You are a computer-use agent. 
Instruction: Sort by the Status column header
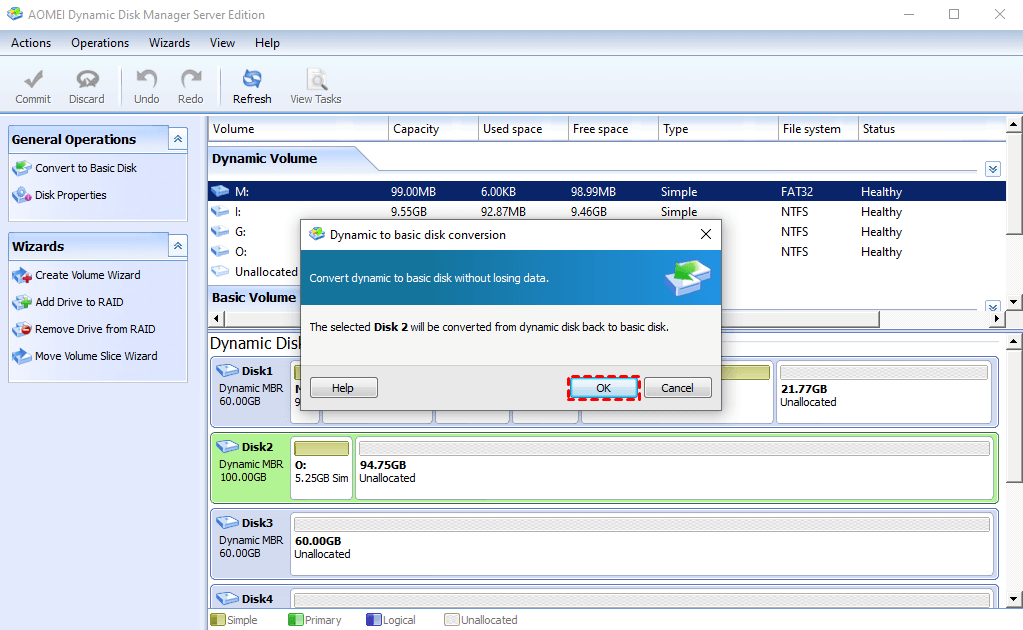(x=932, y=129)
